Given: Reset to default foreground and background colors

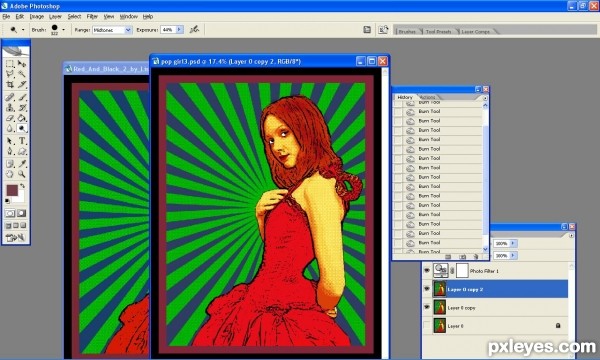Looking at the screenshot, I should pyautogui.click(x=7, y=200).
